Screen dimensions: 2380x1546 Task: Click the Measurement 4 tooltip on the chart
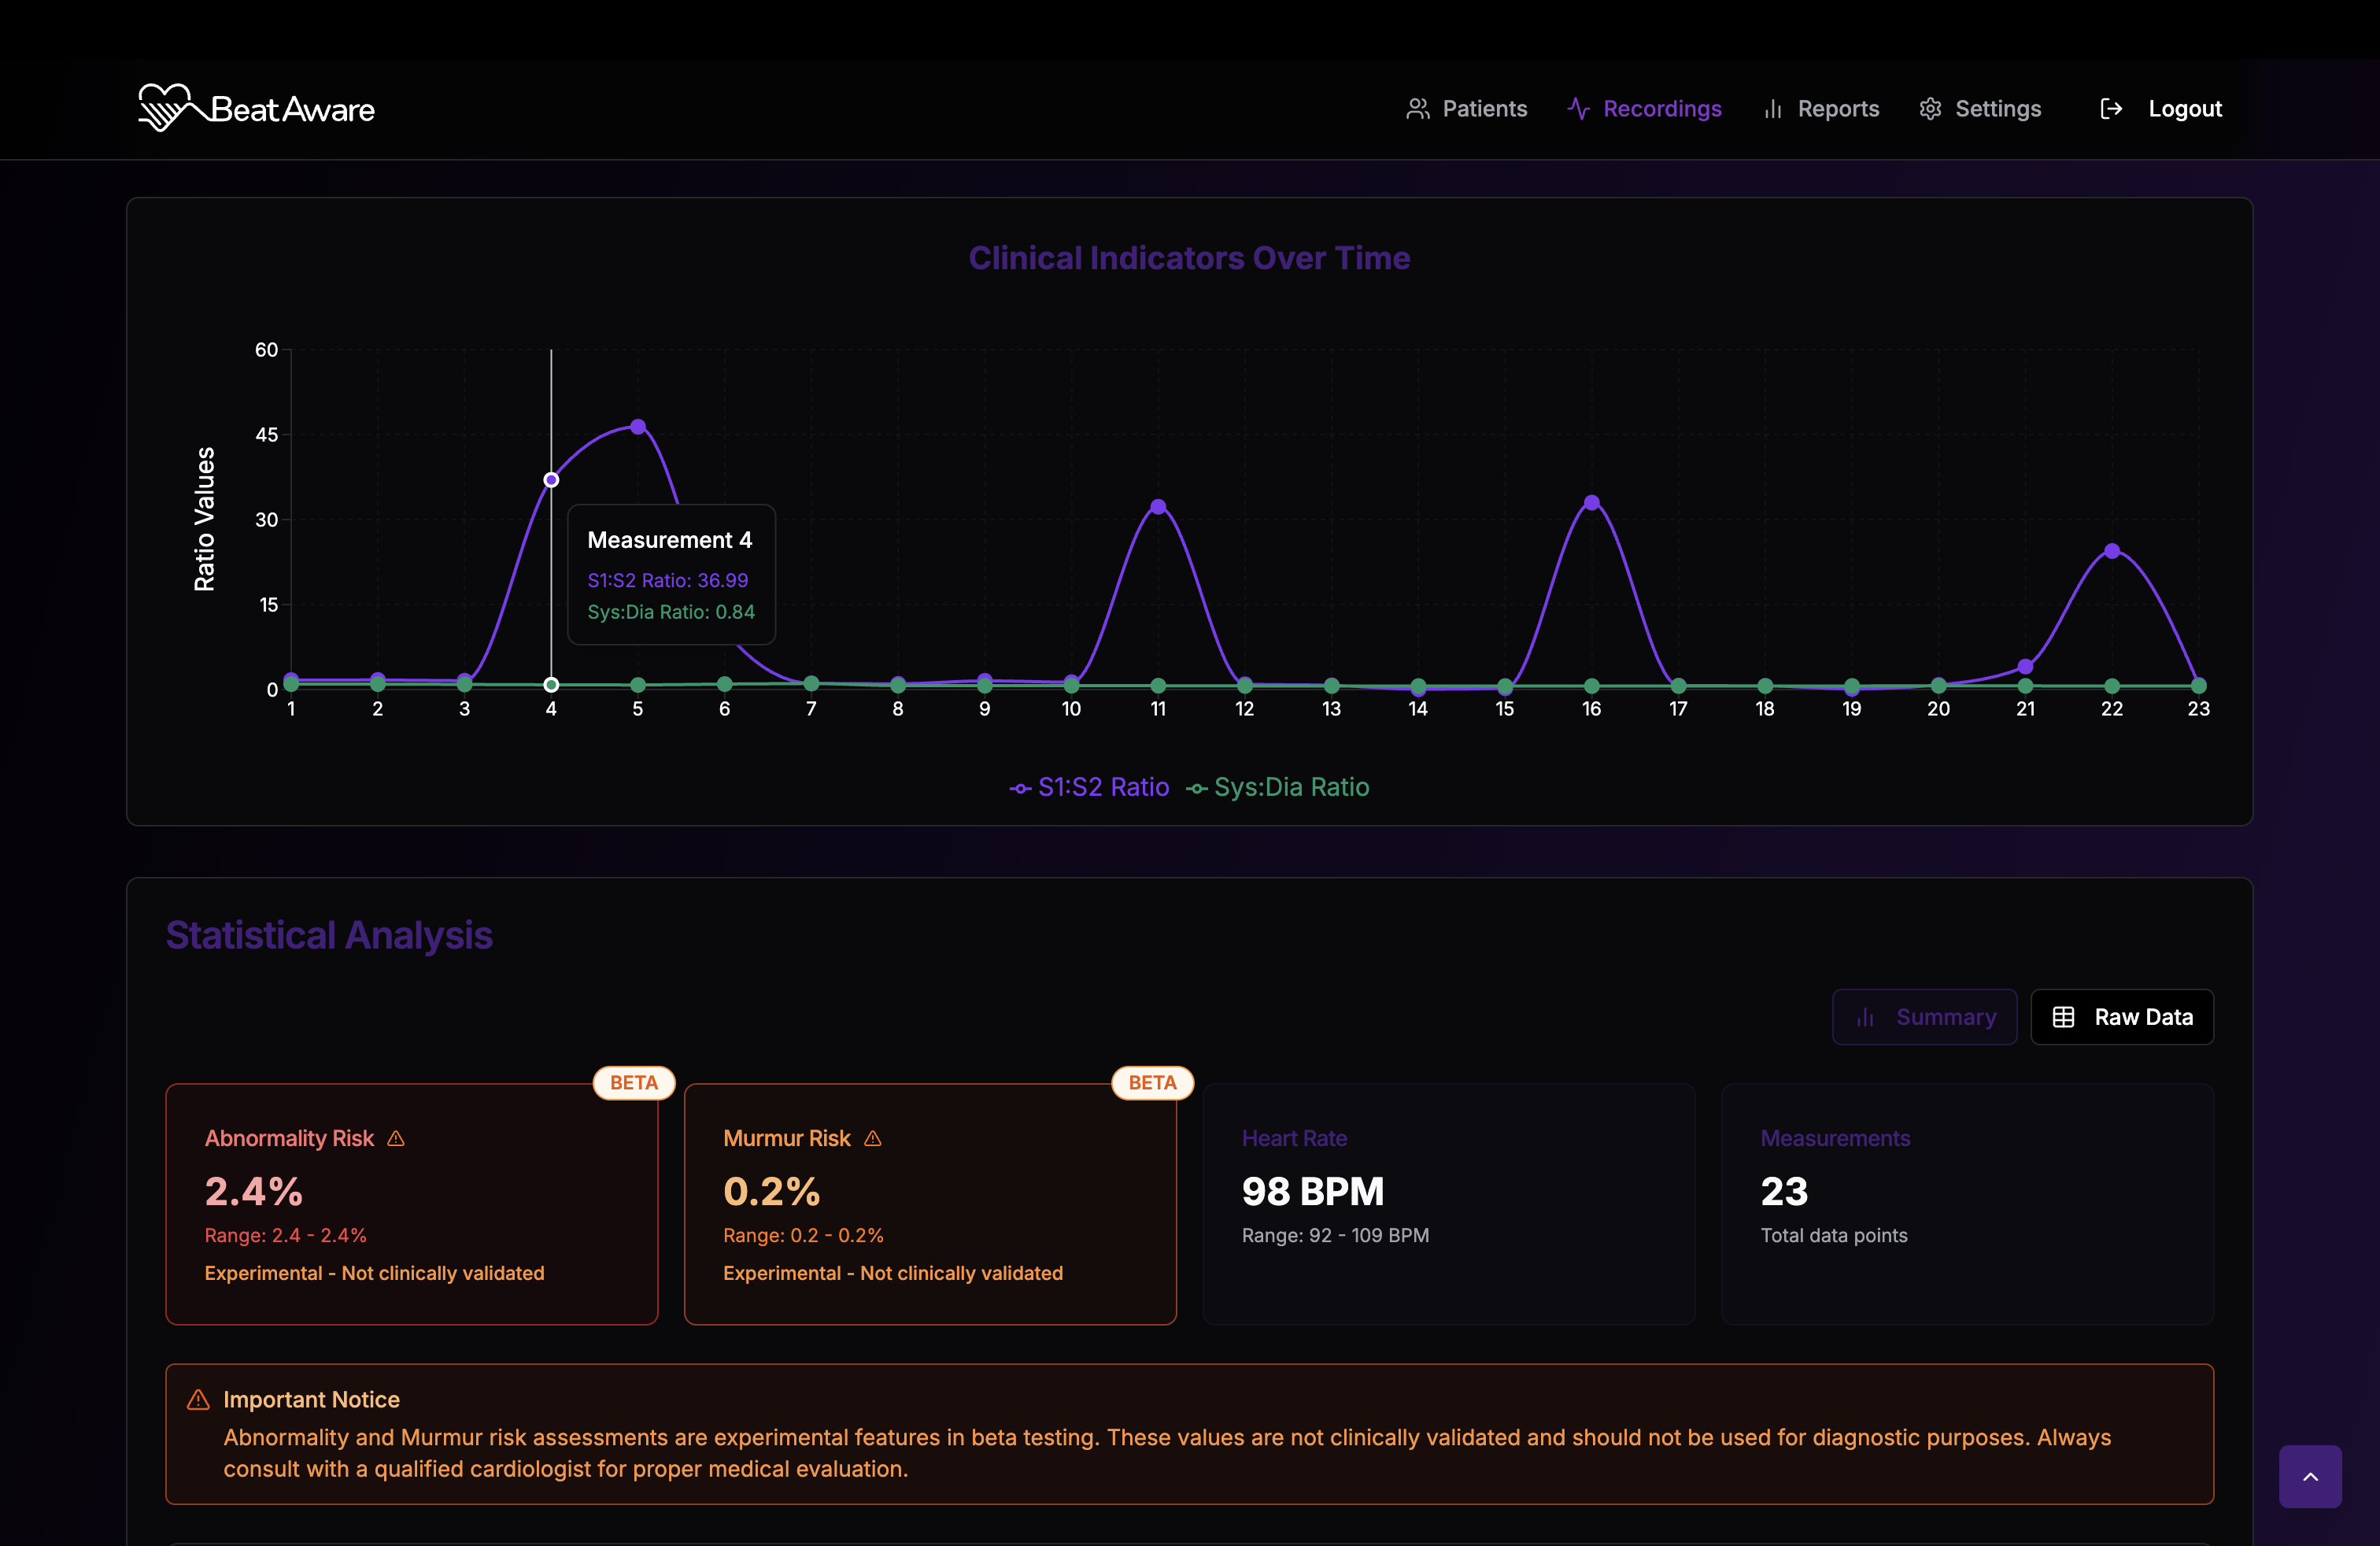point(671,575)
